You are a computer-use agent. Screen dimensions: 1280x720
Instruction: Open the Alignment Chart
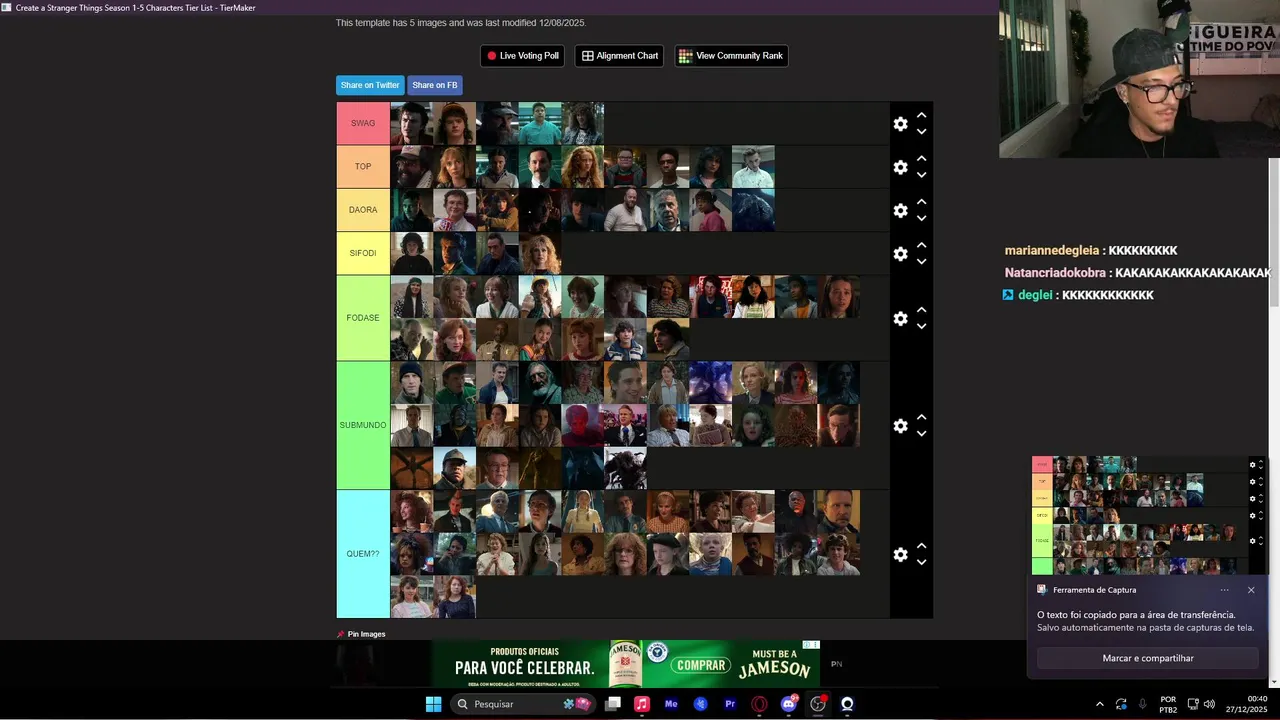620,56
